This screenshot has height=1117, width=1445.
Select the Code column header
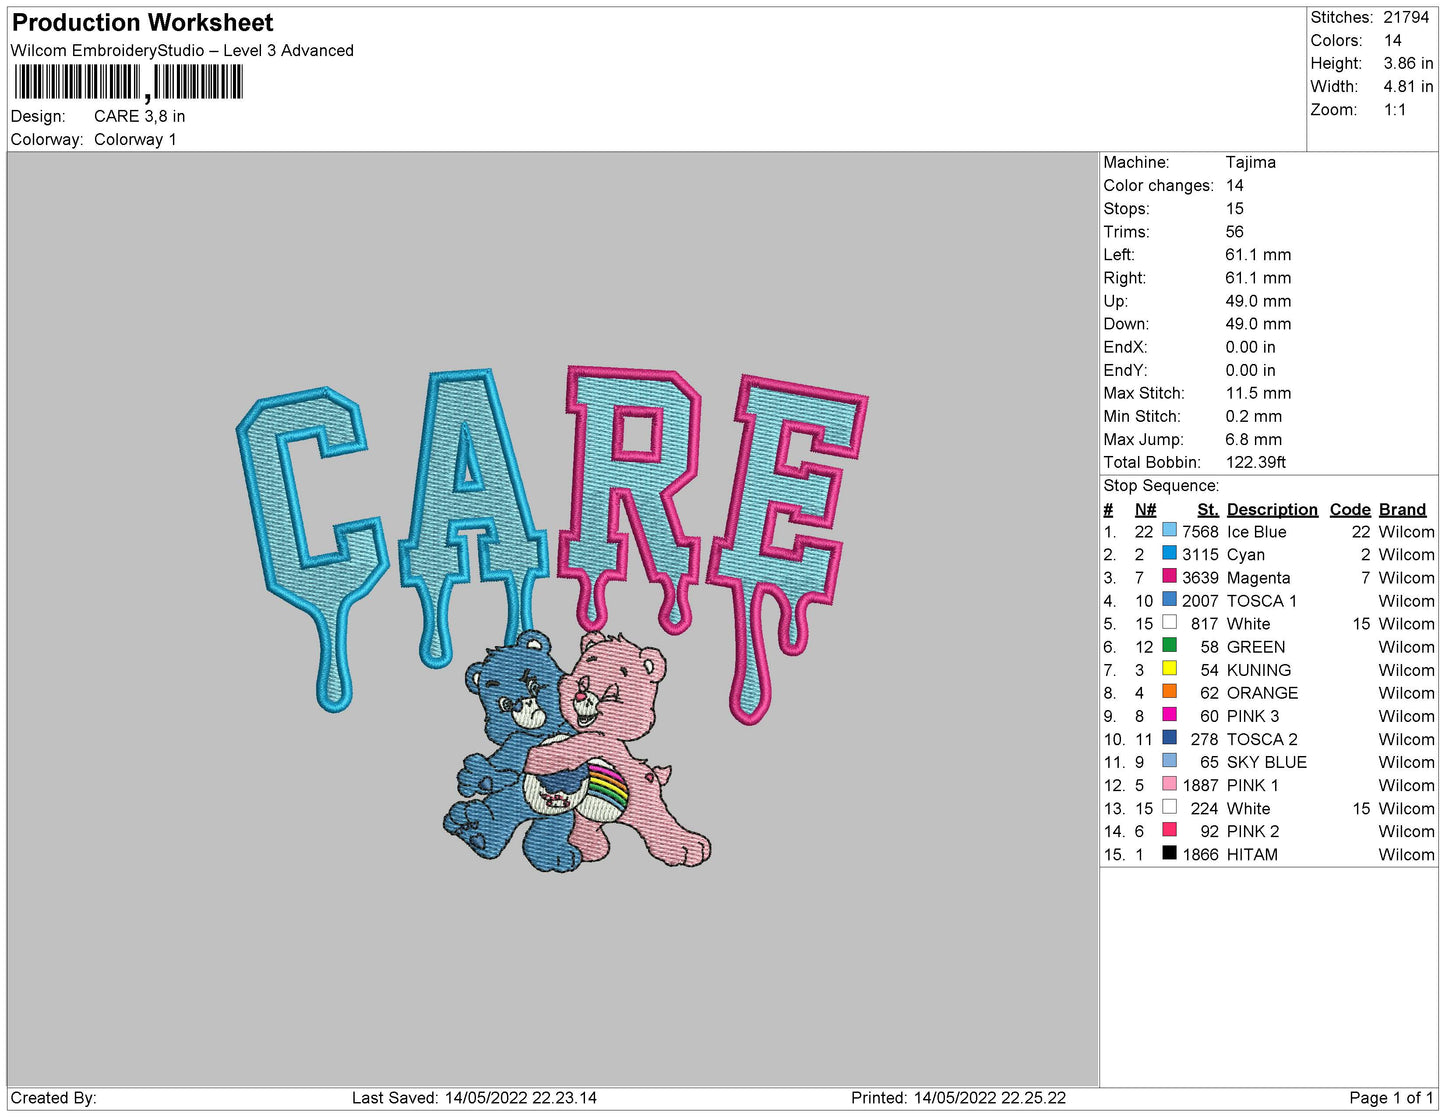(x=1349, y=509)
